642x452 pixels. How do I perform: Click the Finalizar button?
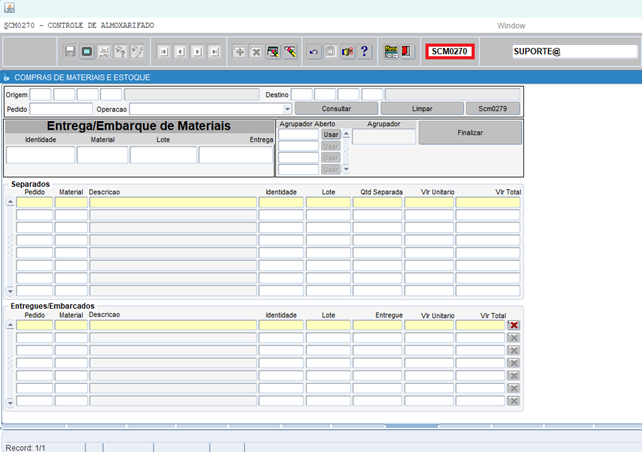470,133
